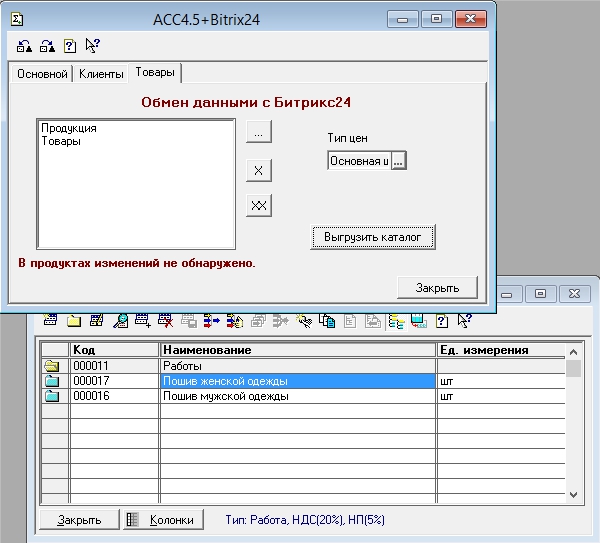Clear all groups with XX button
The height and width of the screenshot is (543, 600).
pos(259,206)
